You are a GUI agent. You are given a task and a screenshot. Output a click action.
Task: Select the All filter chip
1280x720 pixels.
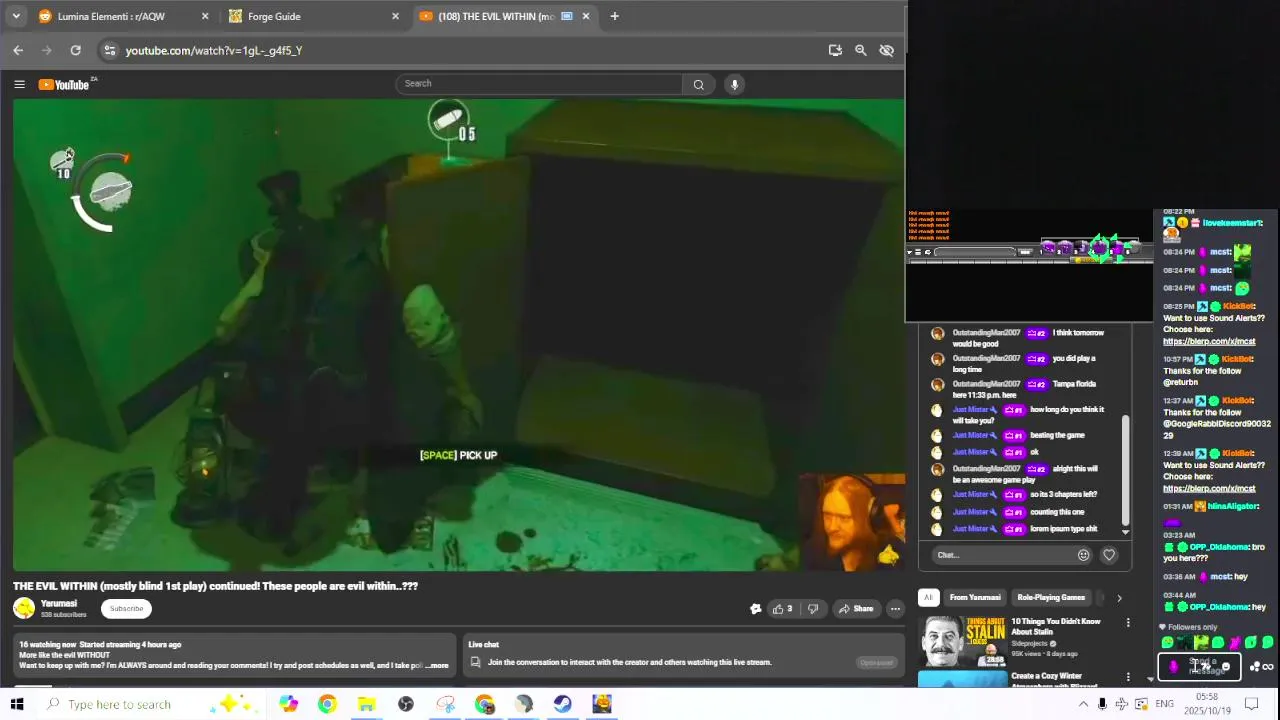tap(928, 598)
